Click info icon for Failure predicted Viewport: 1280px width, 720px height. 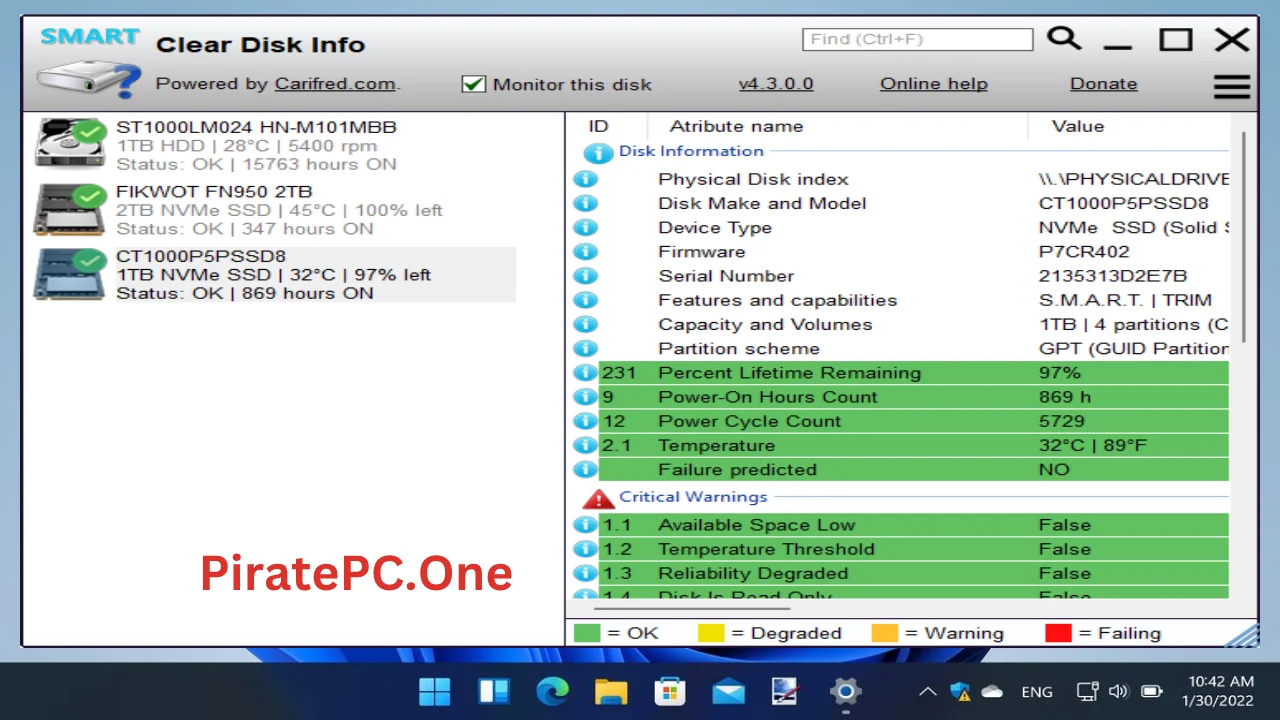point(585,469)
